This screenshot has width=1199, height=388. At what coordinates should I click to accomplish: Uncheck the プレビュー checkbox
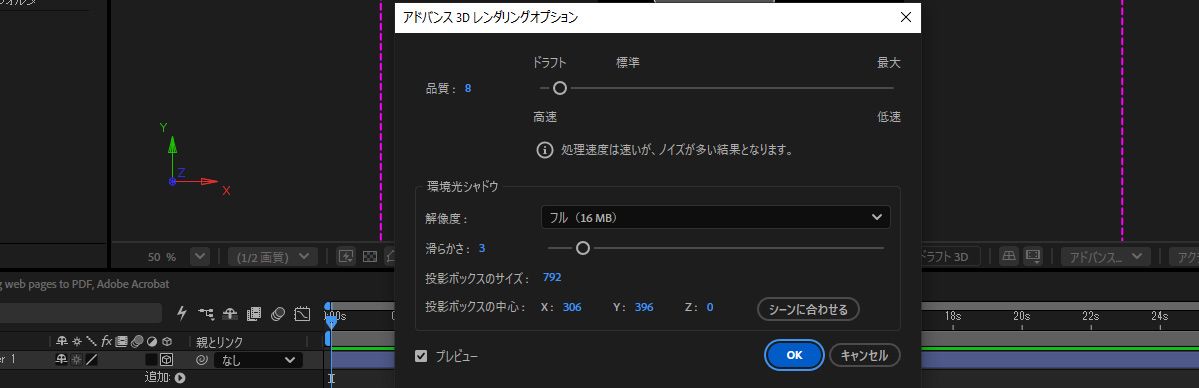(421, 356)
